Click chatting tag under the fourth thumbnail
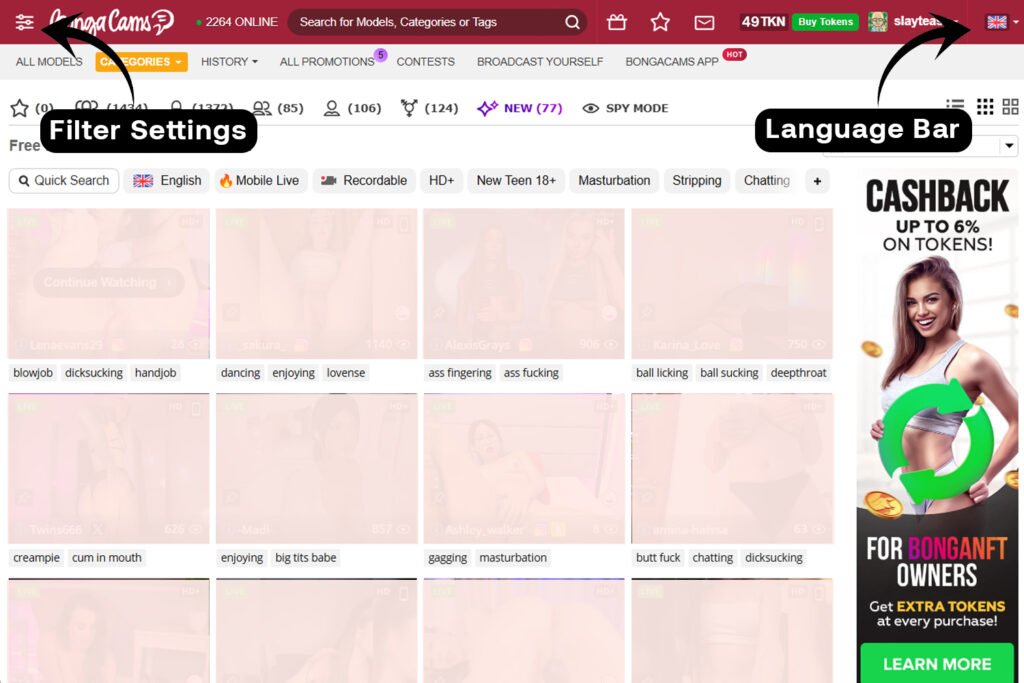This screenshot has width=1024, height=683. pos(712,558)
